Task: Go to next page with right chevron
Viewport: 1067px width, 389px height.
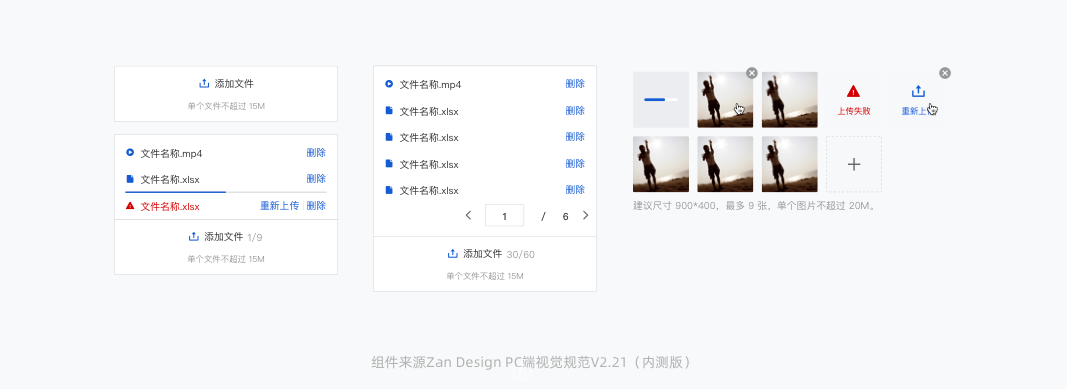Action: pyautogui.click(x=585, y=216)
